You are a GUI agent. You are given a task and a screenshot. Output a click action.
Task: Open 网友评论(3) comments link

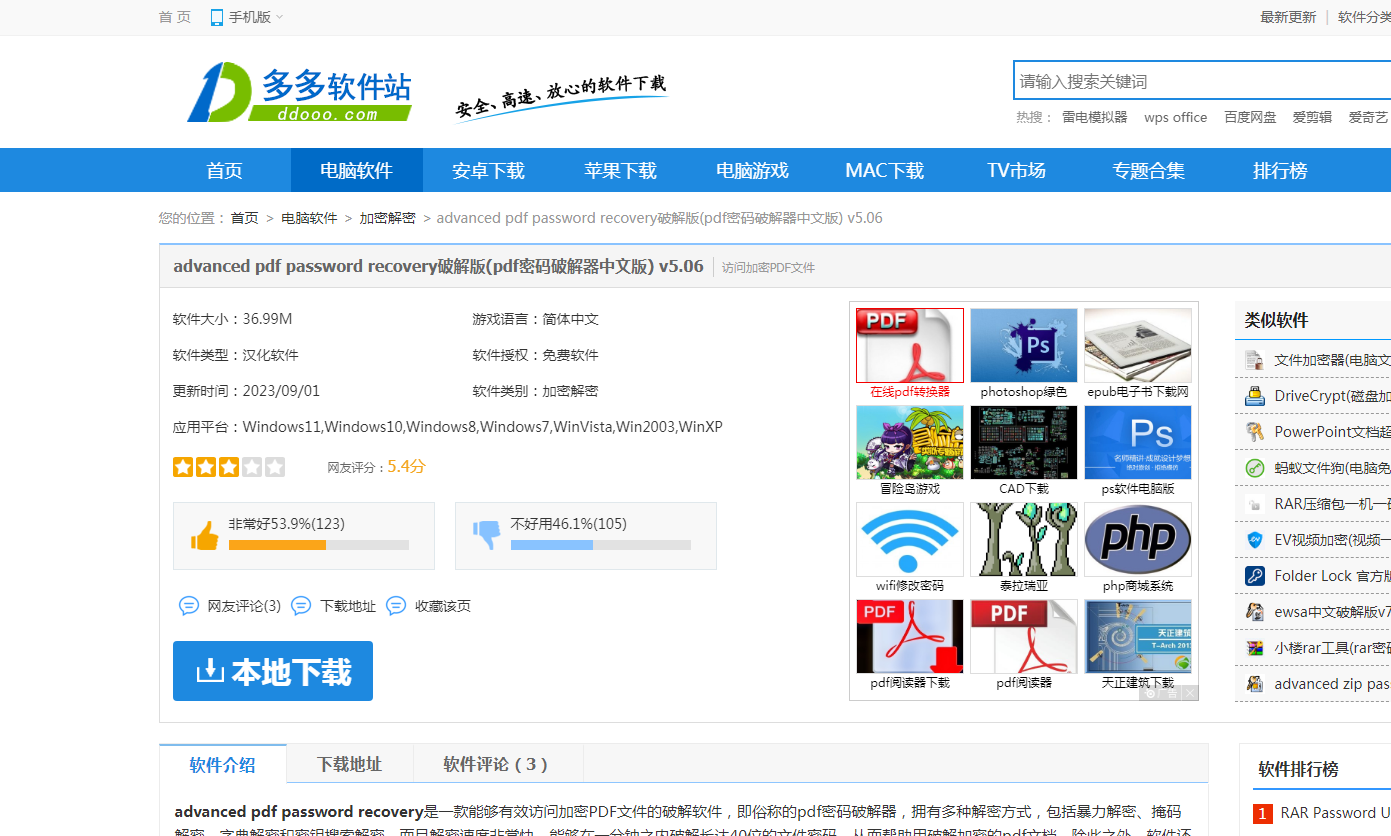click(230, 606)
